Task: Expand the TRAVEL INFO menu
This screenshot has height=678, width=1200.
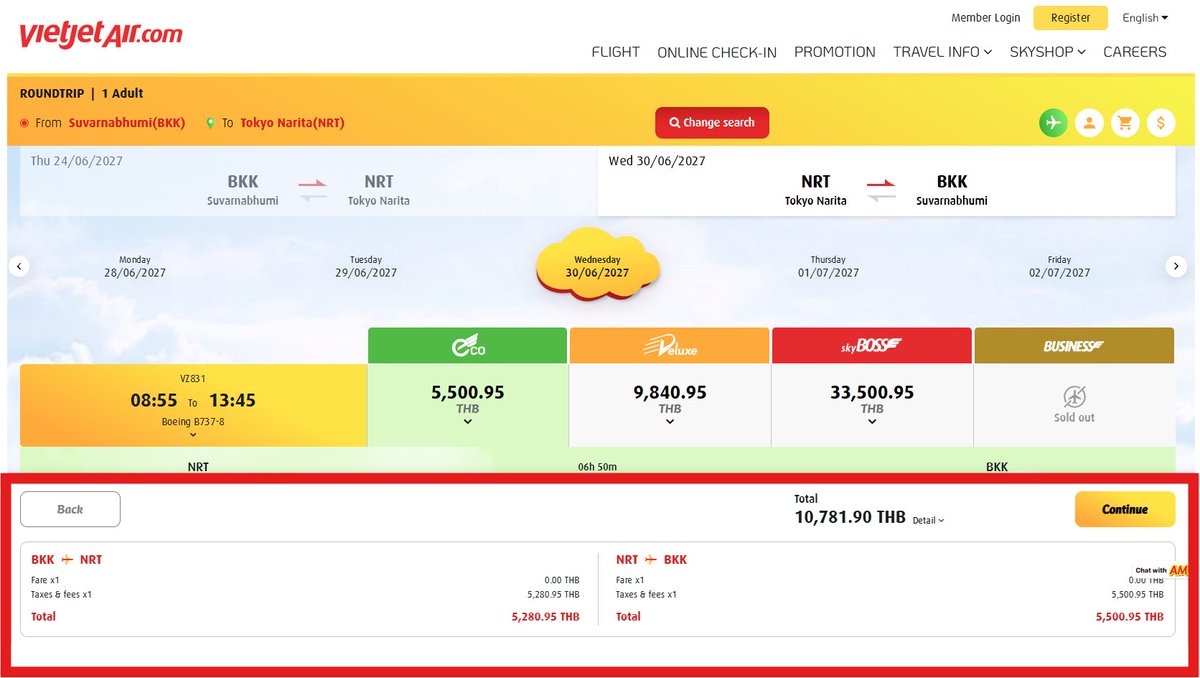Action: pyautogui.click(x=942, y=52)
